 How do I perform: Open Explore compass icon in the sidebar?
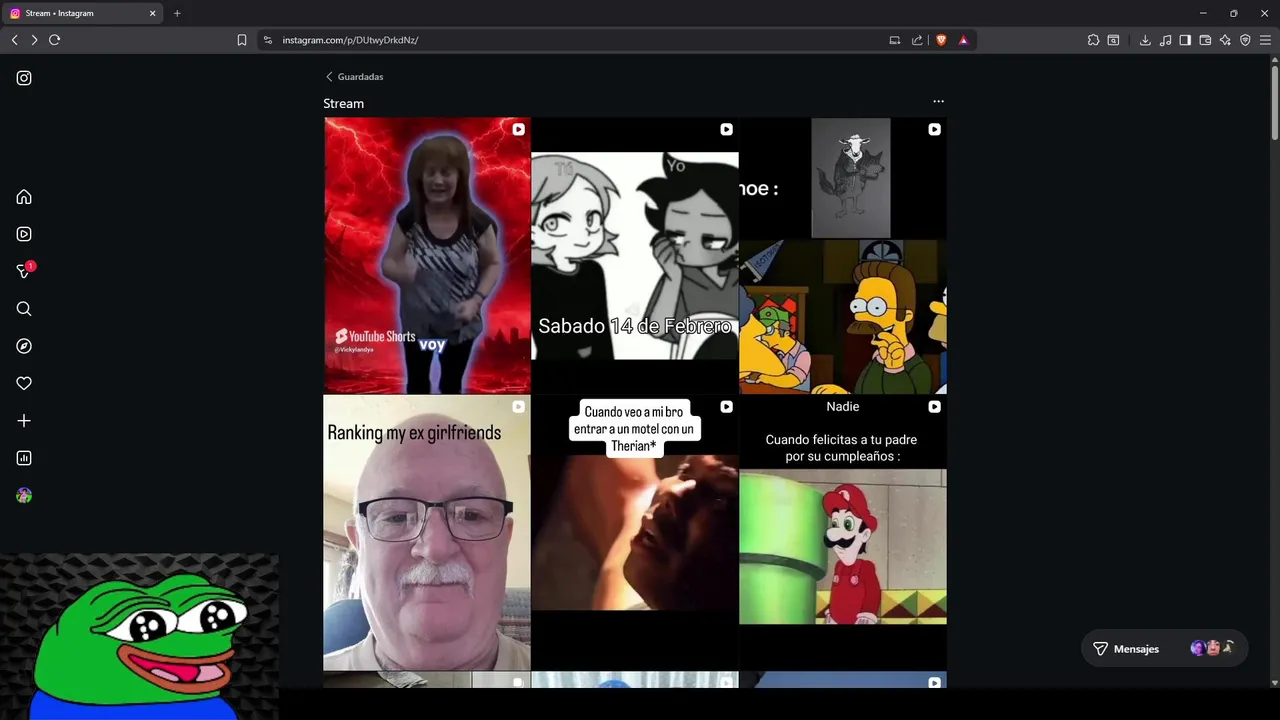coord(24,346)
